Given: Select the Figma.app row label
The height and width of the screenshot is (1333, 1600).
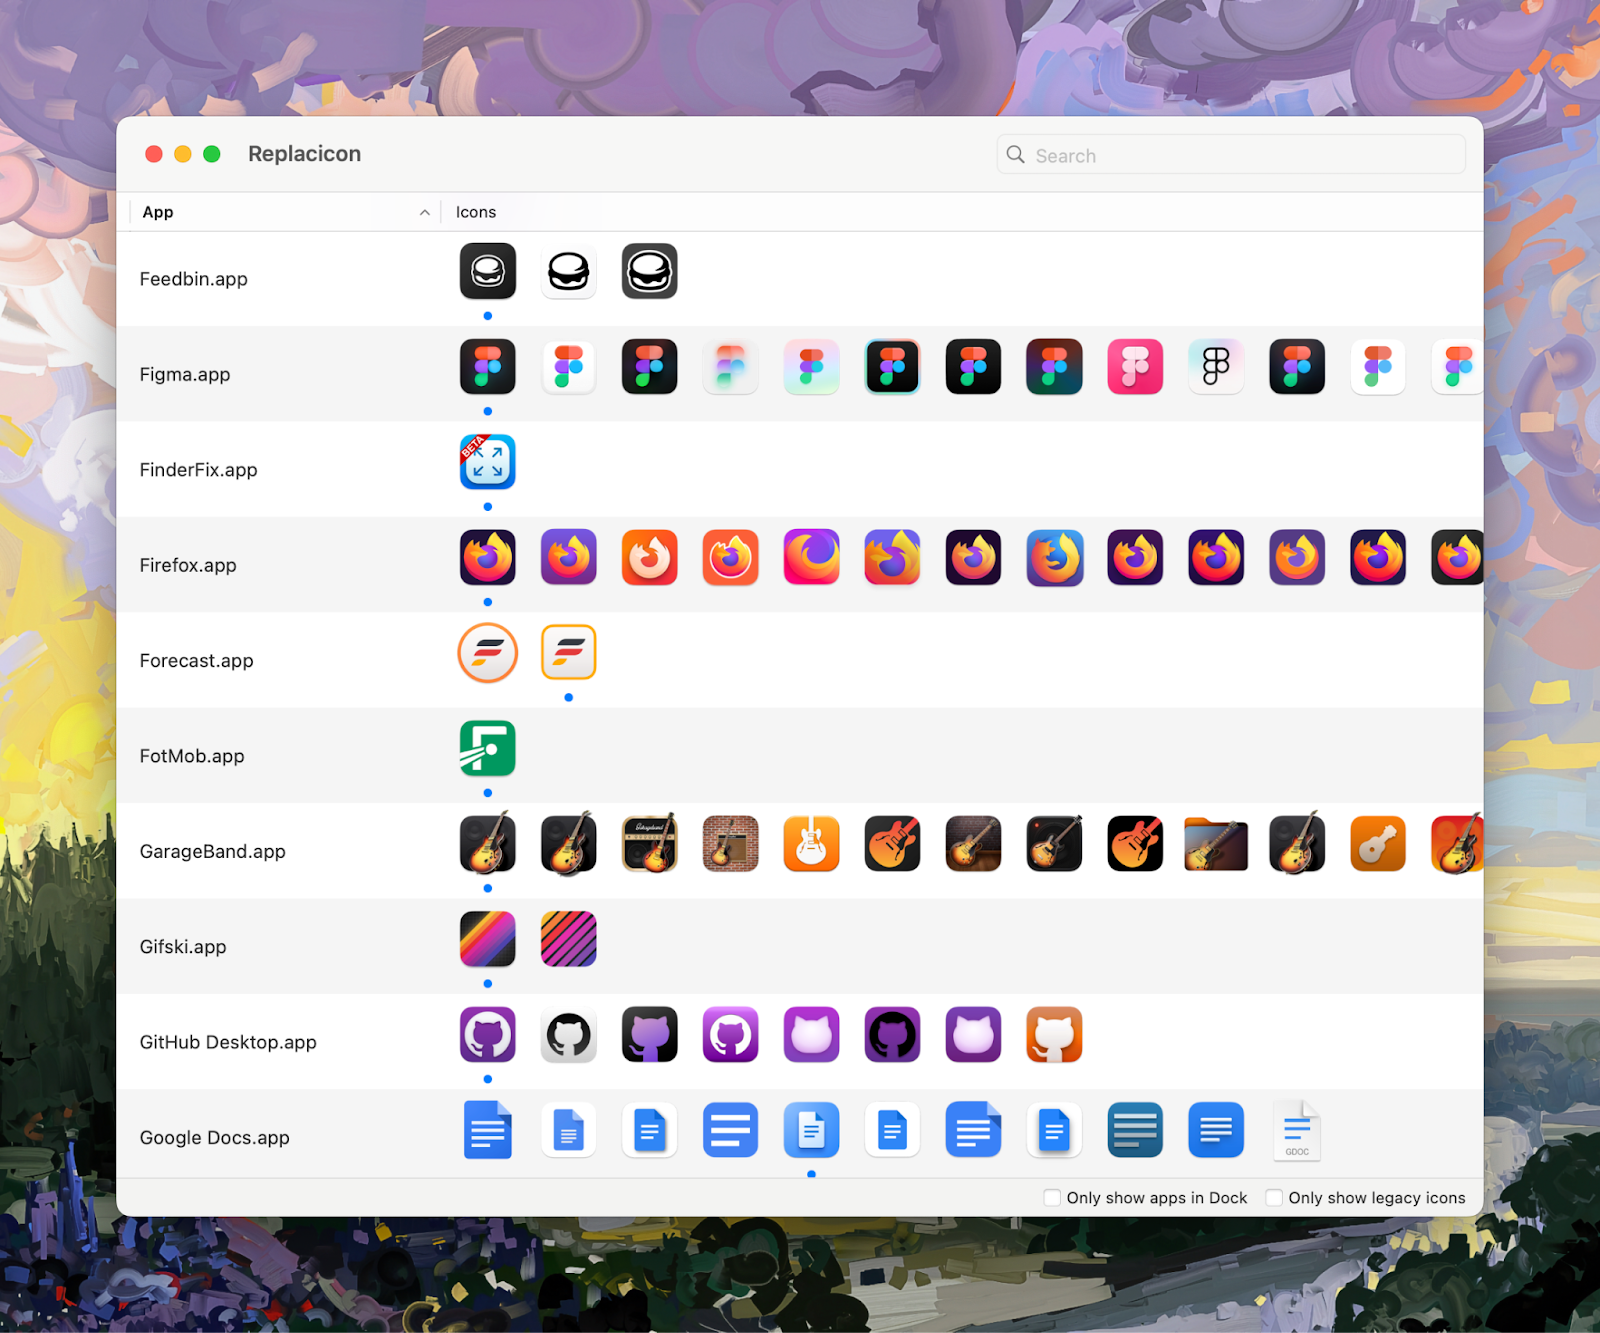Looking at the screenshot, I should click(185, 374).
